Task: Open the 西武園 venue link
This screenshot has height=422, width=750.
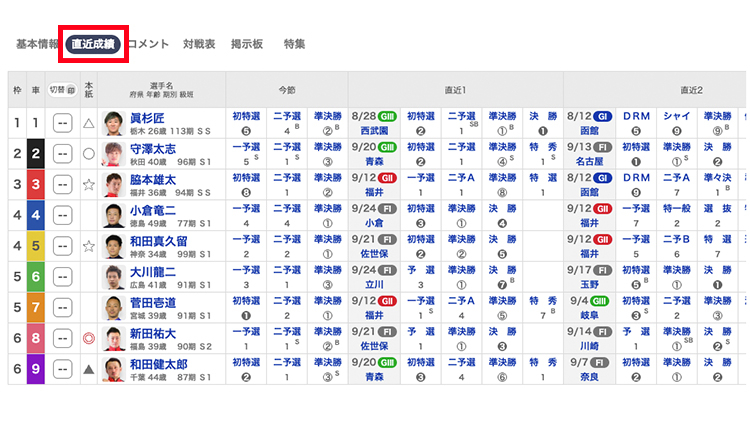Action: click(x=373, y=131)
